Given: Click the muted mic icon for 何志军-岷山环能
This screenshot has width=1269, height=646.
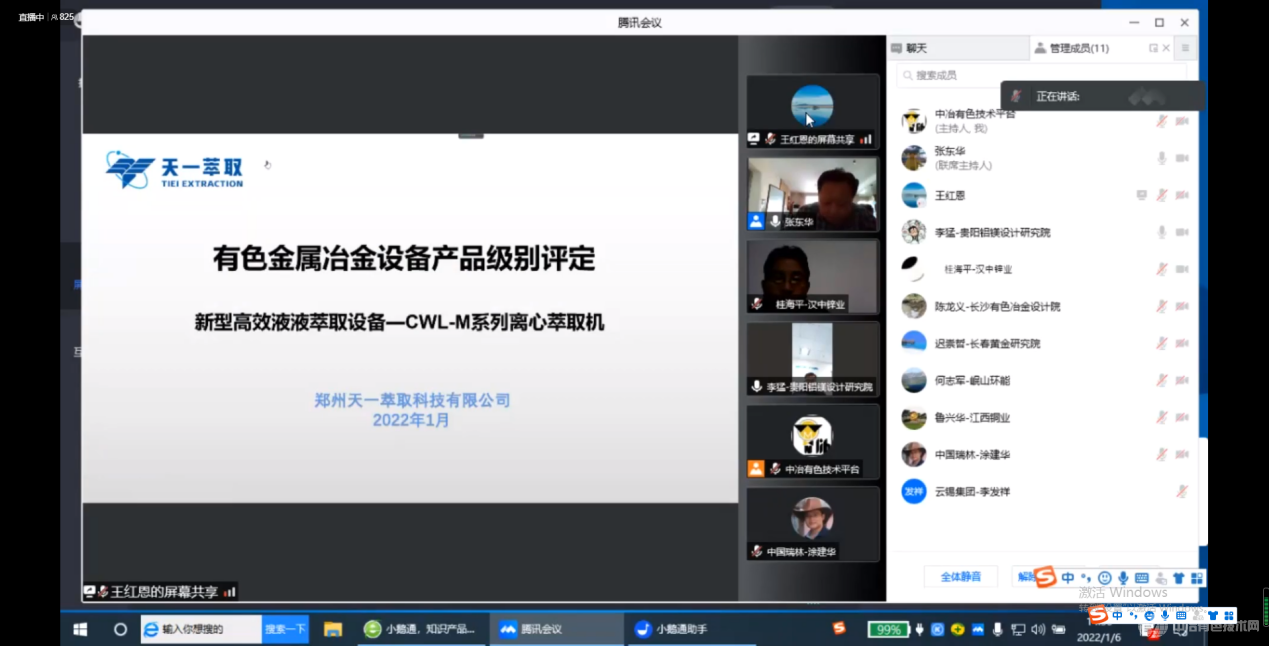Looking at the screenshot, I should pos(1161,380).
